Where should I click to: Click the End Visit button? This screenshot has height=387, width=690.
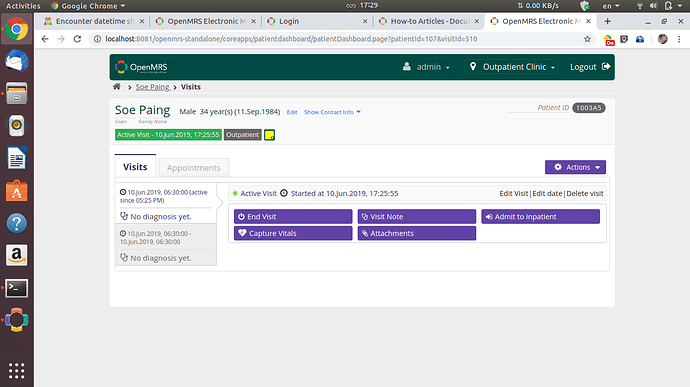click(x=293, y=217)
